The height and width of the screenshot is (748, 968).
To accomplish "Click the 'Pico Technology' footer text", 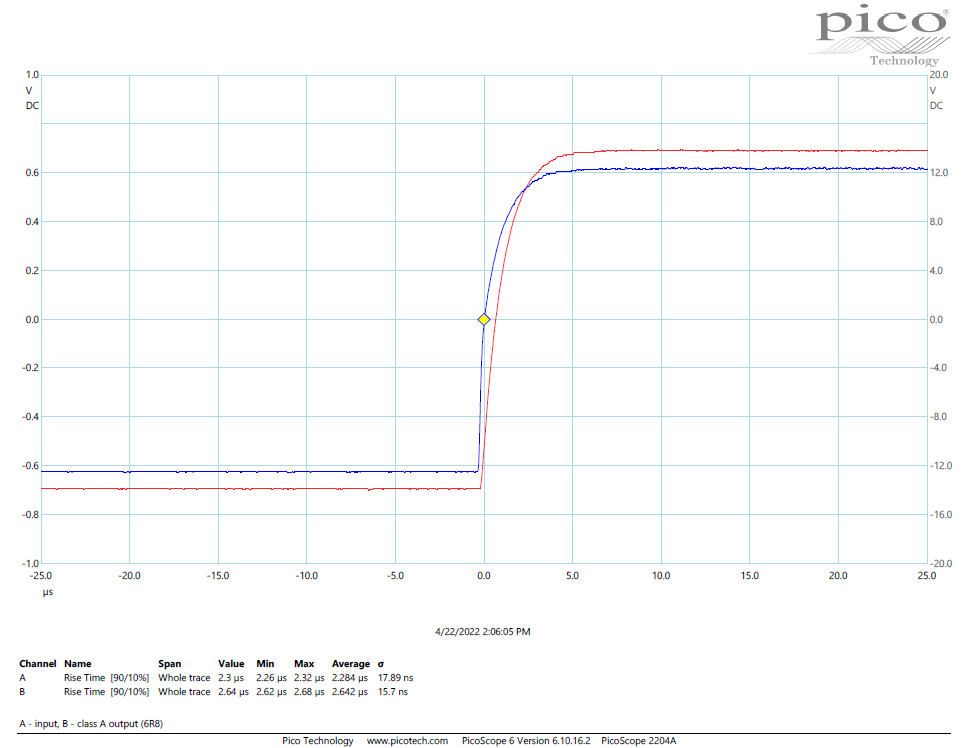I will click(x=318, y=741).
